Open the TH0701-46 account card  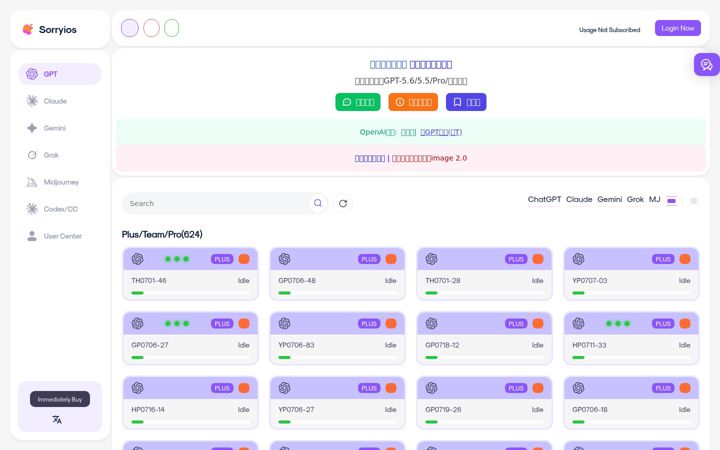[191, 274]
